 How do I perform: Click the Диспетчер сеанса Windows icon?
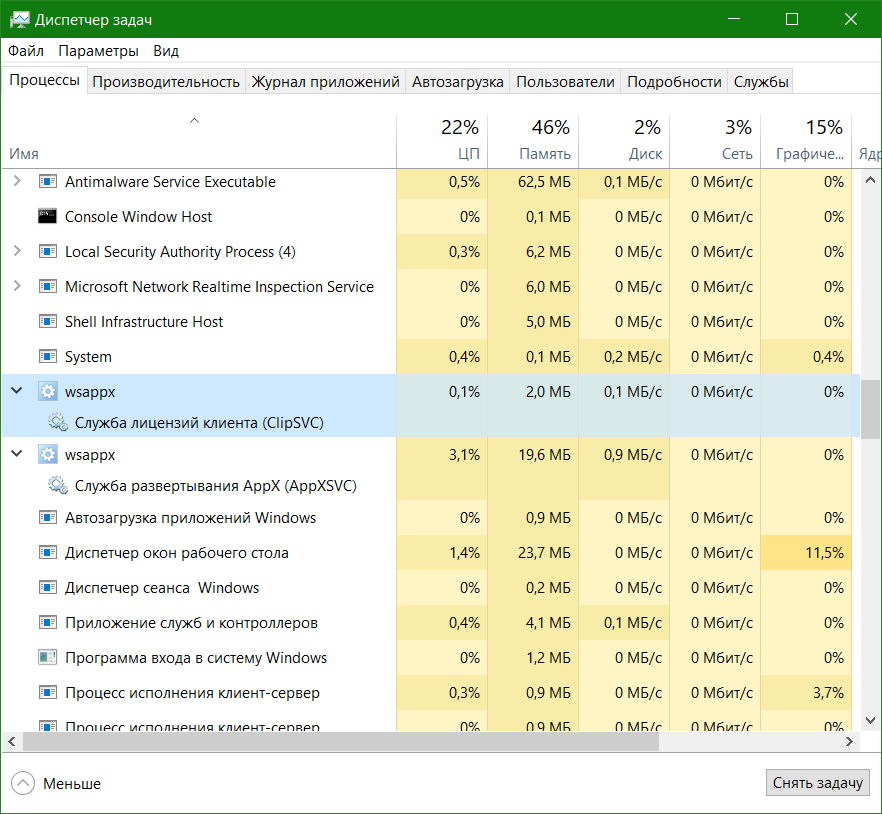47,588
